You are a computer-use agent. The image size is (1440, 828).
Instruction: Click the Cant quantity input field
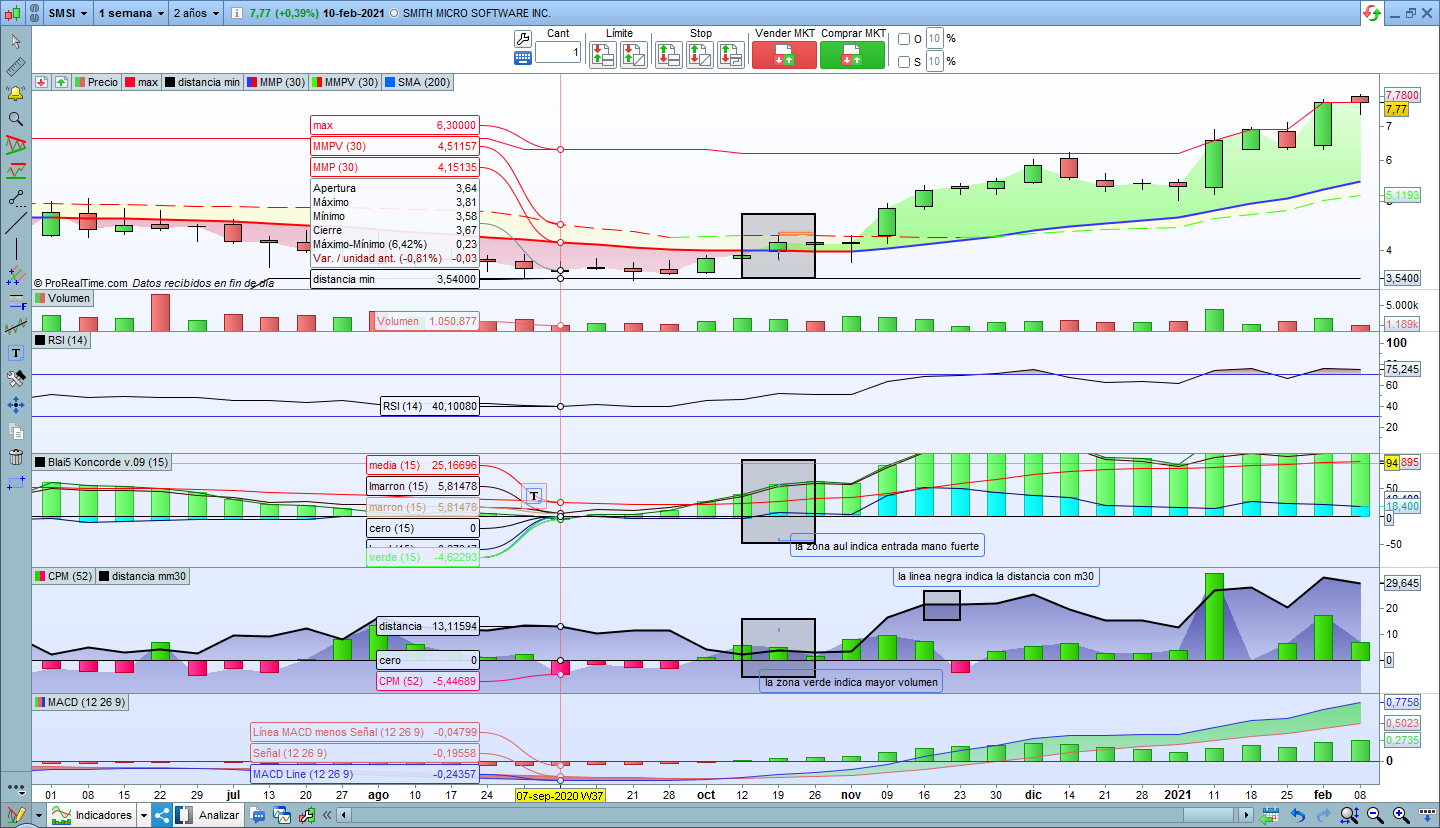pyautogui.click(x=558, y=53)
